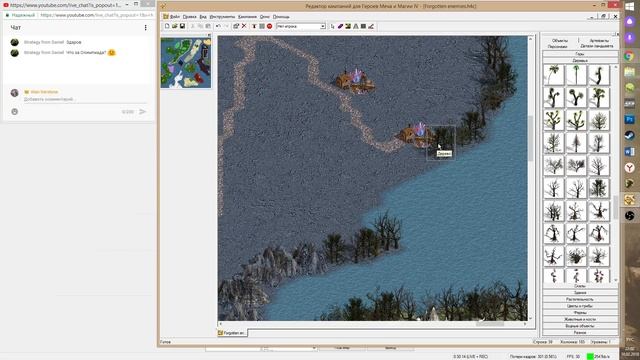Pick the dense dark bushy tree thumbnail
Image resolution: width=640 pixels, height=360 pixels.
tap(598, 188)
